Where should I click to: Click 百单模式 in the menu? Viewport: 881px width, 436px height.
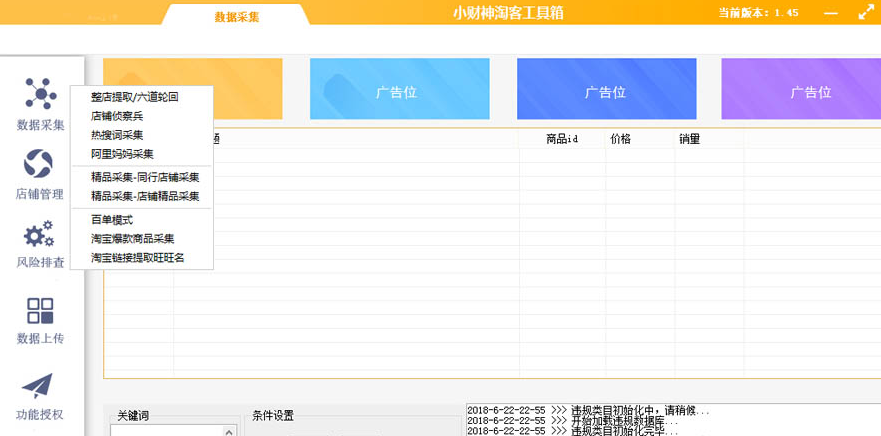(112, 220)
